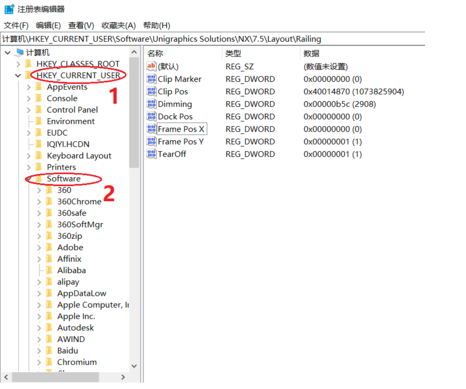Click the TearOff DWORD value icon
Viewport: 466px width, 389px height.
point(151,154)
